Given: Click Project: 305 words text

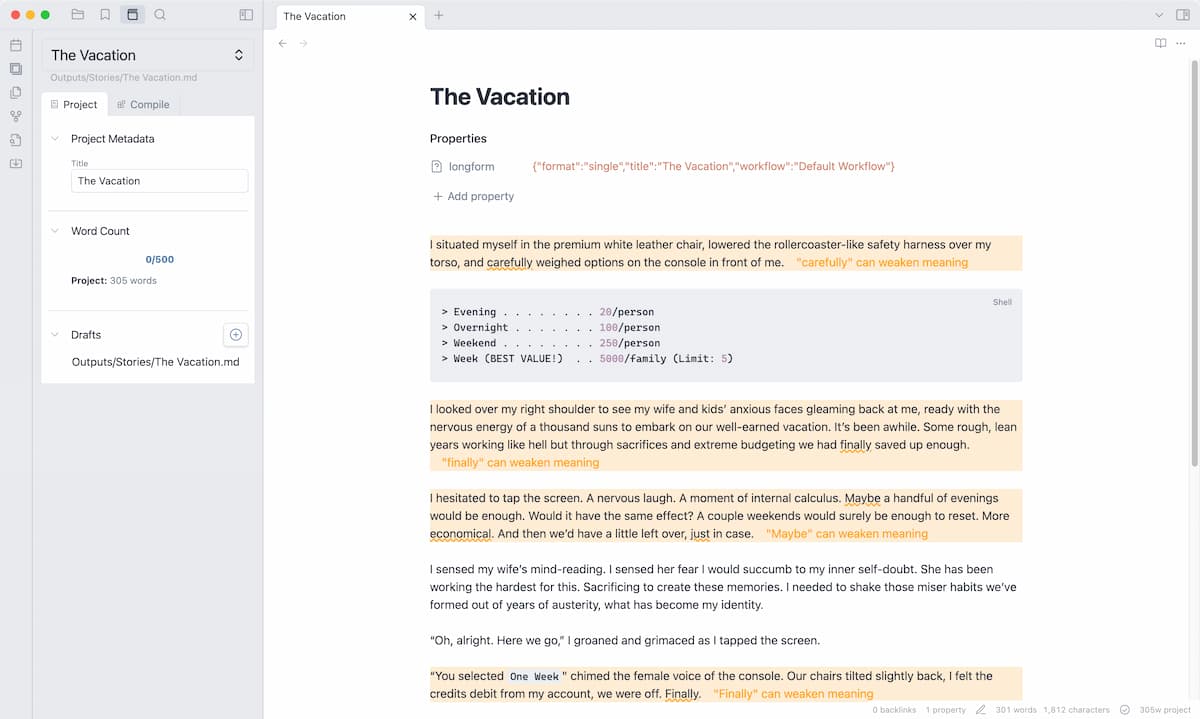Looking at the screenshot, I should coord(114,281).
